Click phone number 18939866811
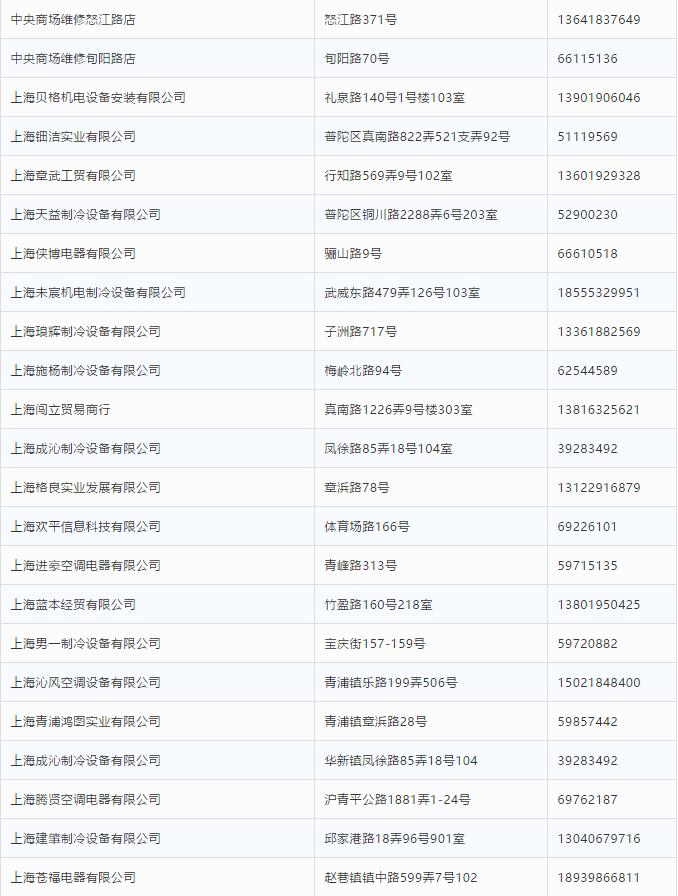The image size is (678, 896). pos(599,877)
